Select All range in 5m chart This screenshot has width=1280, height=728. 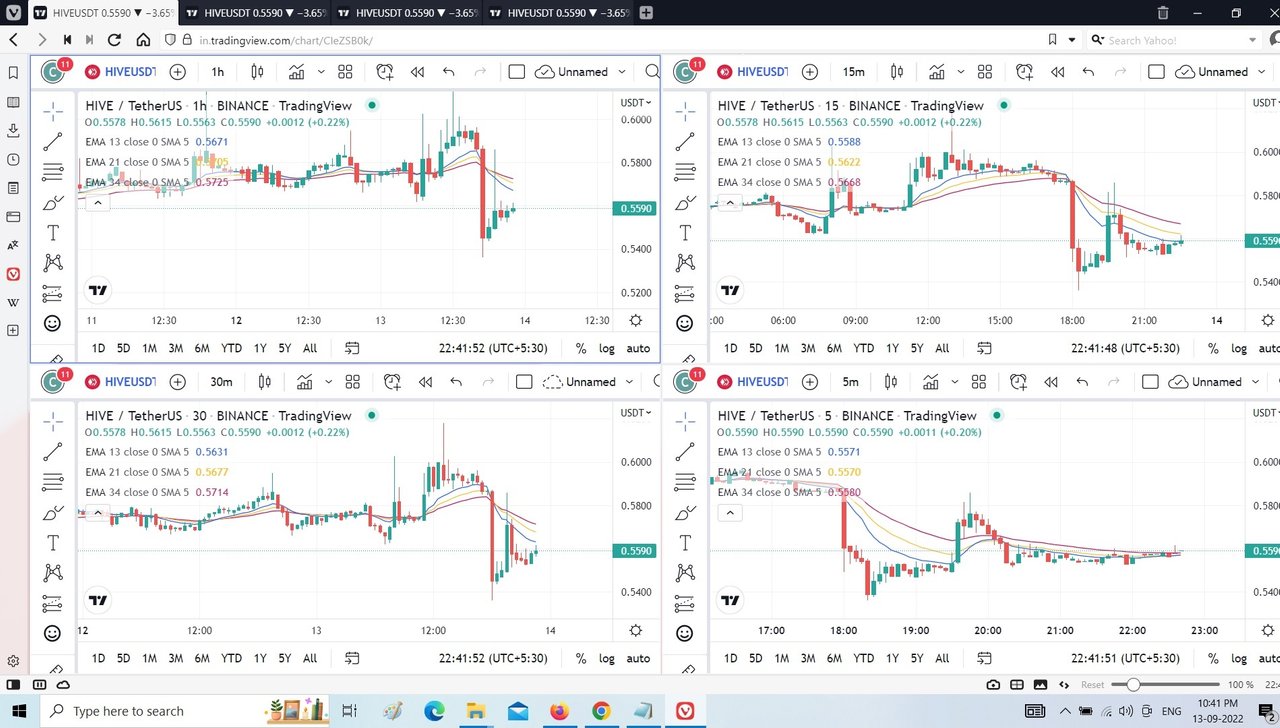(x=942, y=658)
